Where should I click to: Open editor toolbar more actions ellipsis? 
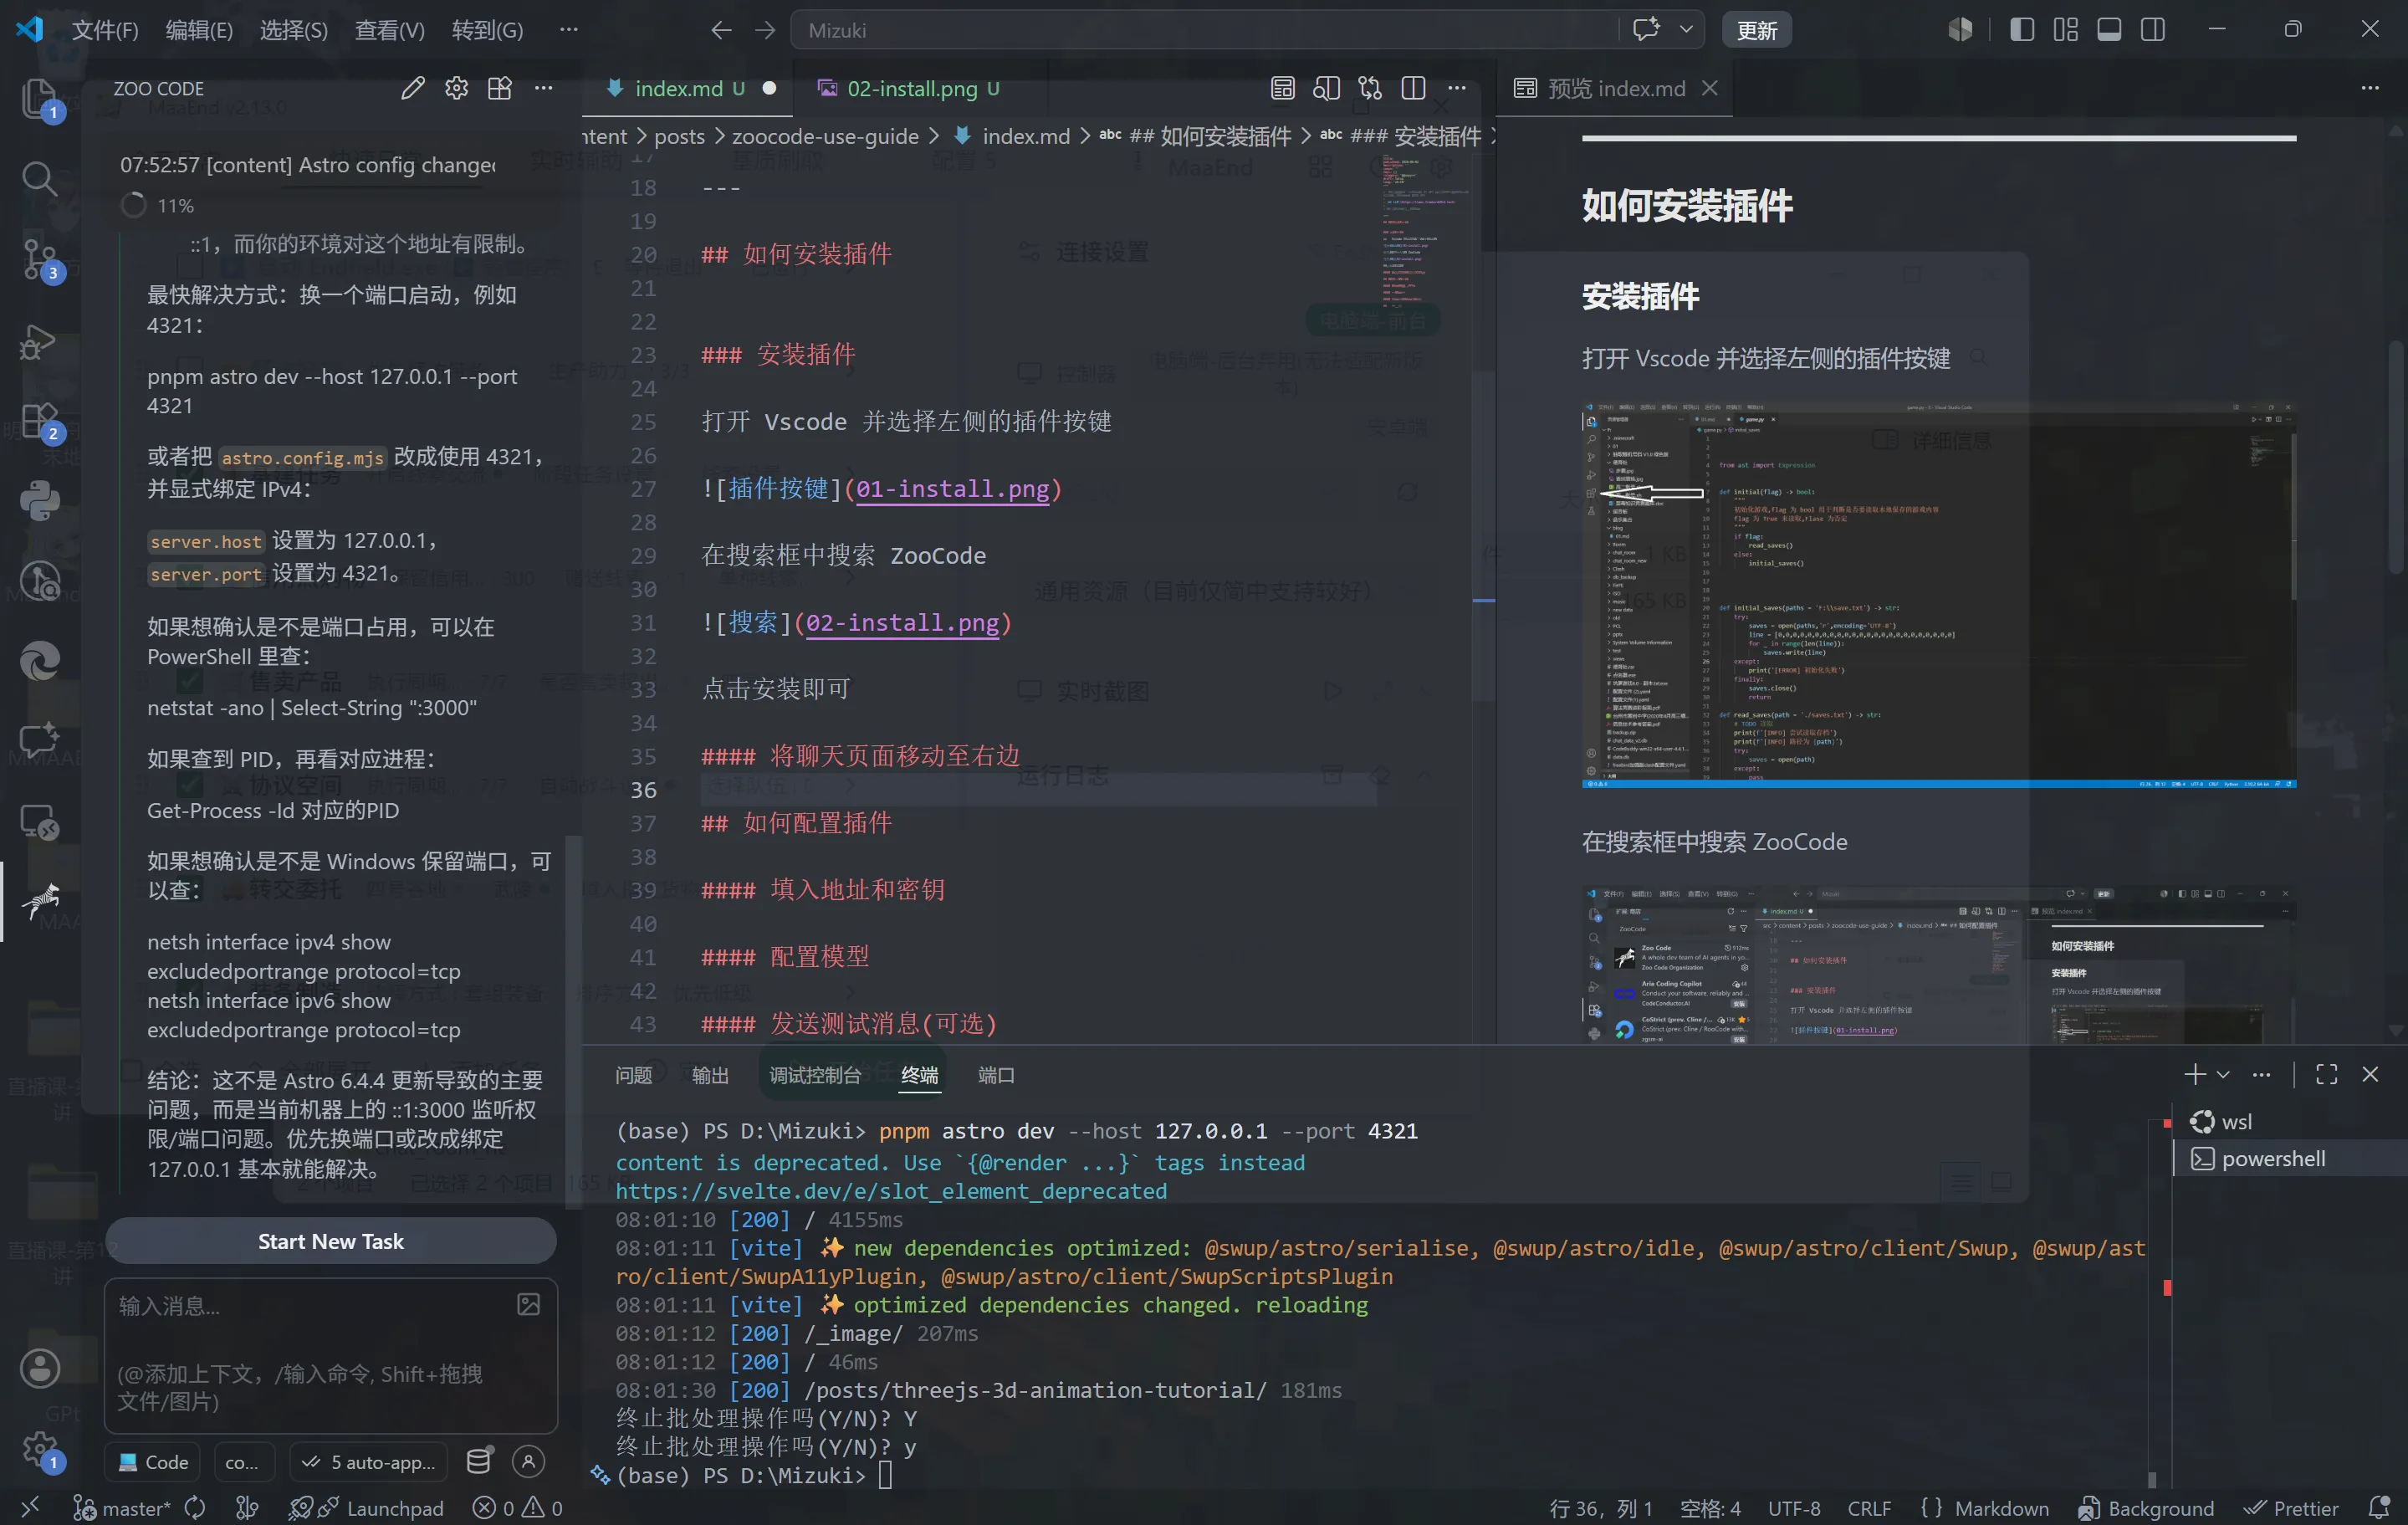click(x=1457, y=88)
